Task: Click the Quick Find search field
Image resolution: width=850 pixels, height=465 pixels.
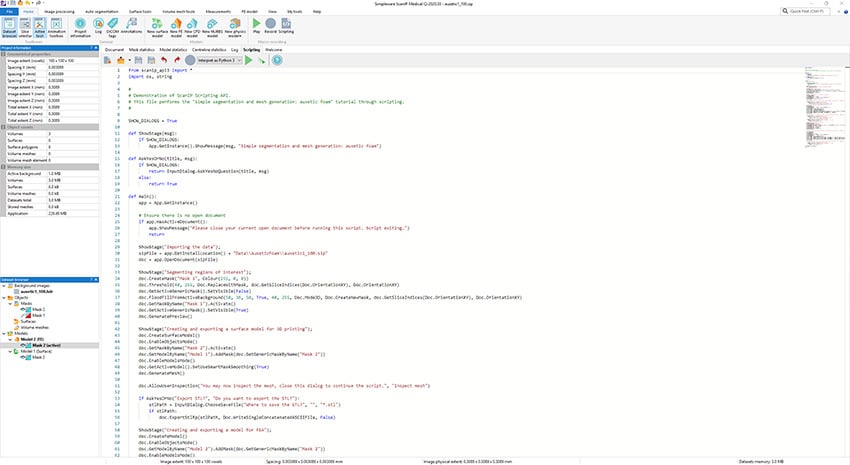Action: click(x=805, y=11)
